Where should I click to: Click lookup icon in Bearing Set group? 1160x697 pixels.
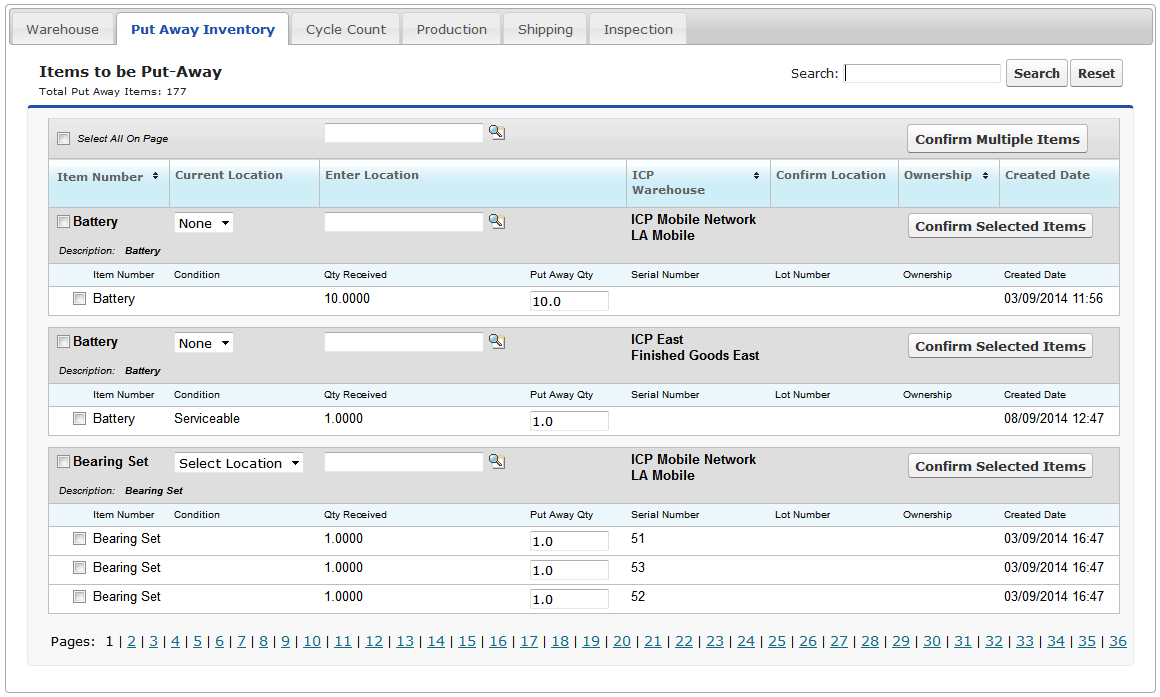coord(496,461)
